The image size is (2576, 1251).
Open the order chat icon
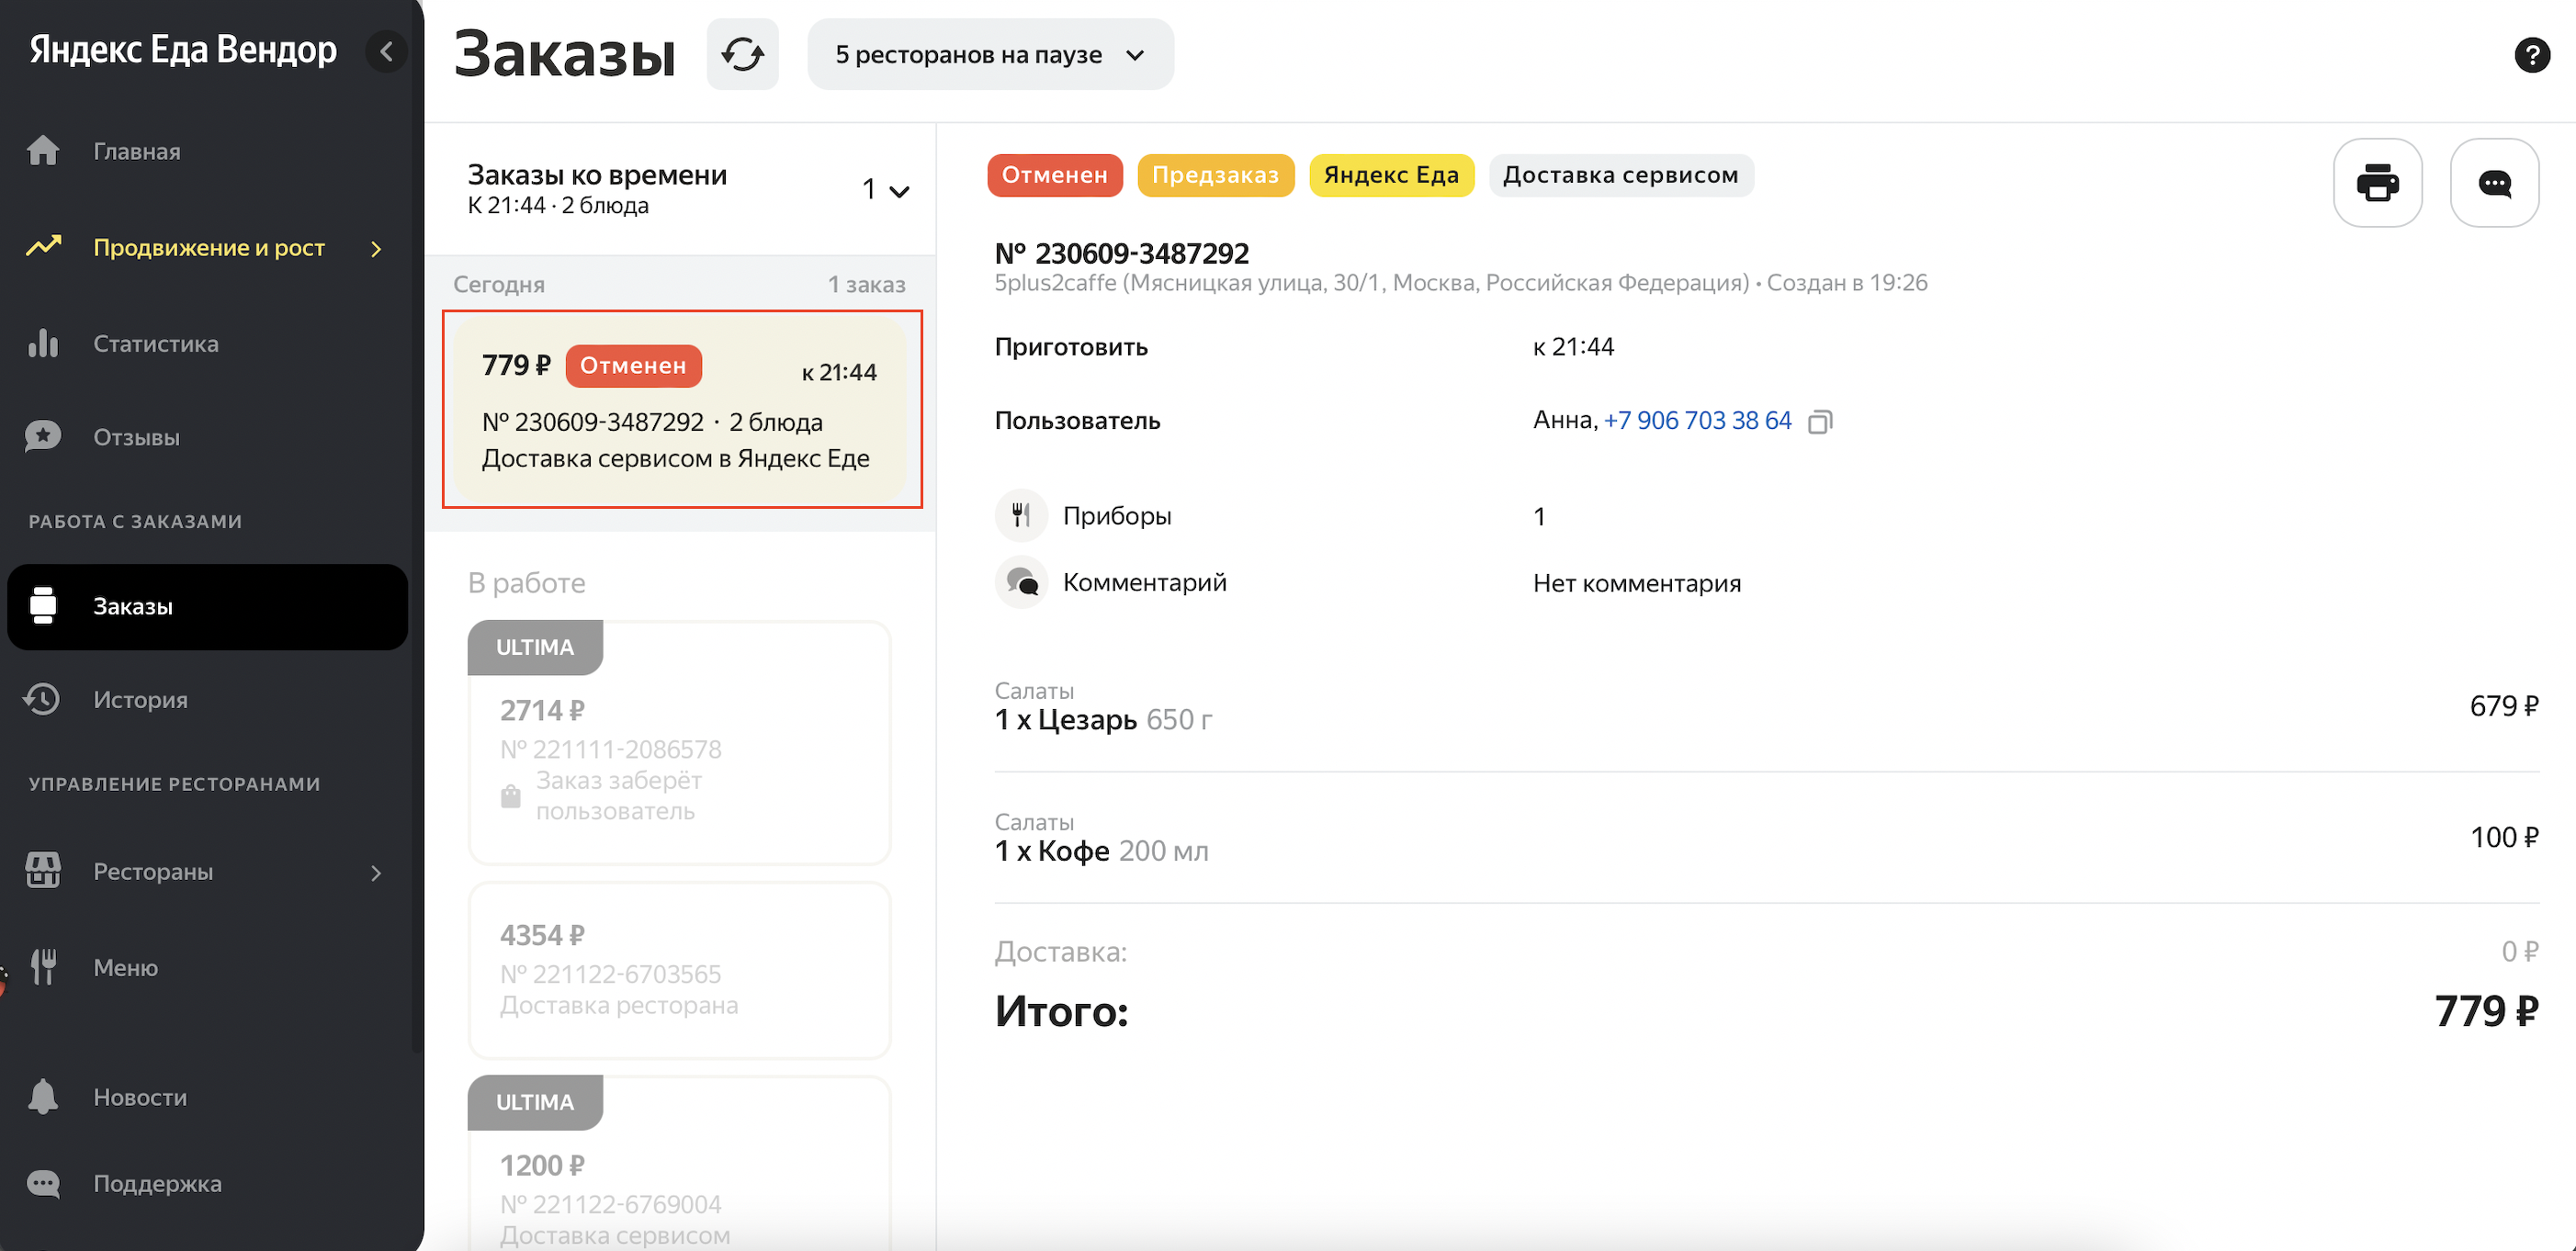pyautogui.click(x=2494, y=183)
